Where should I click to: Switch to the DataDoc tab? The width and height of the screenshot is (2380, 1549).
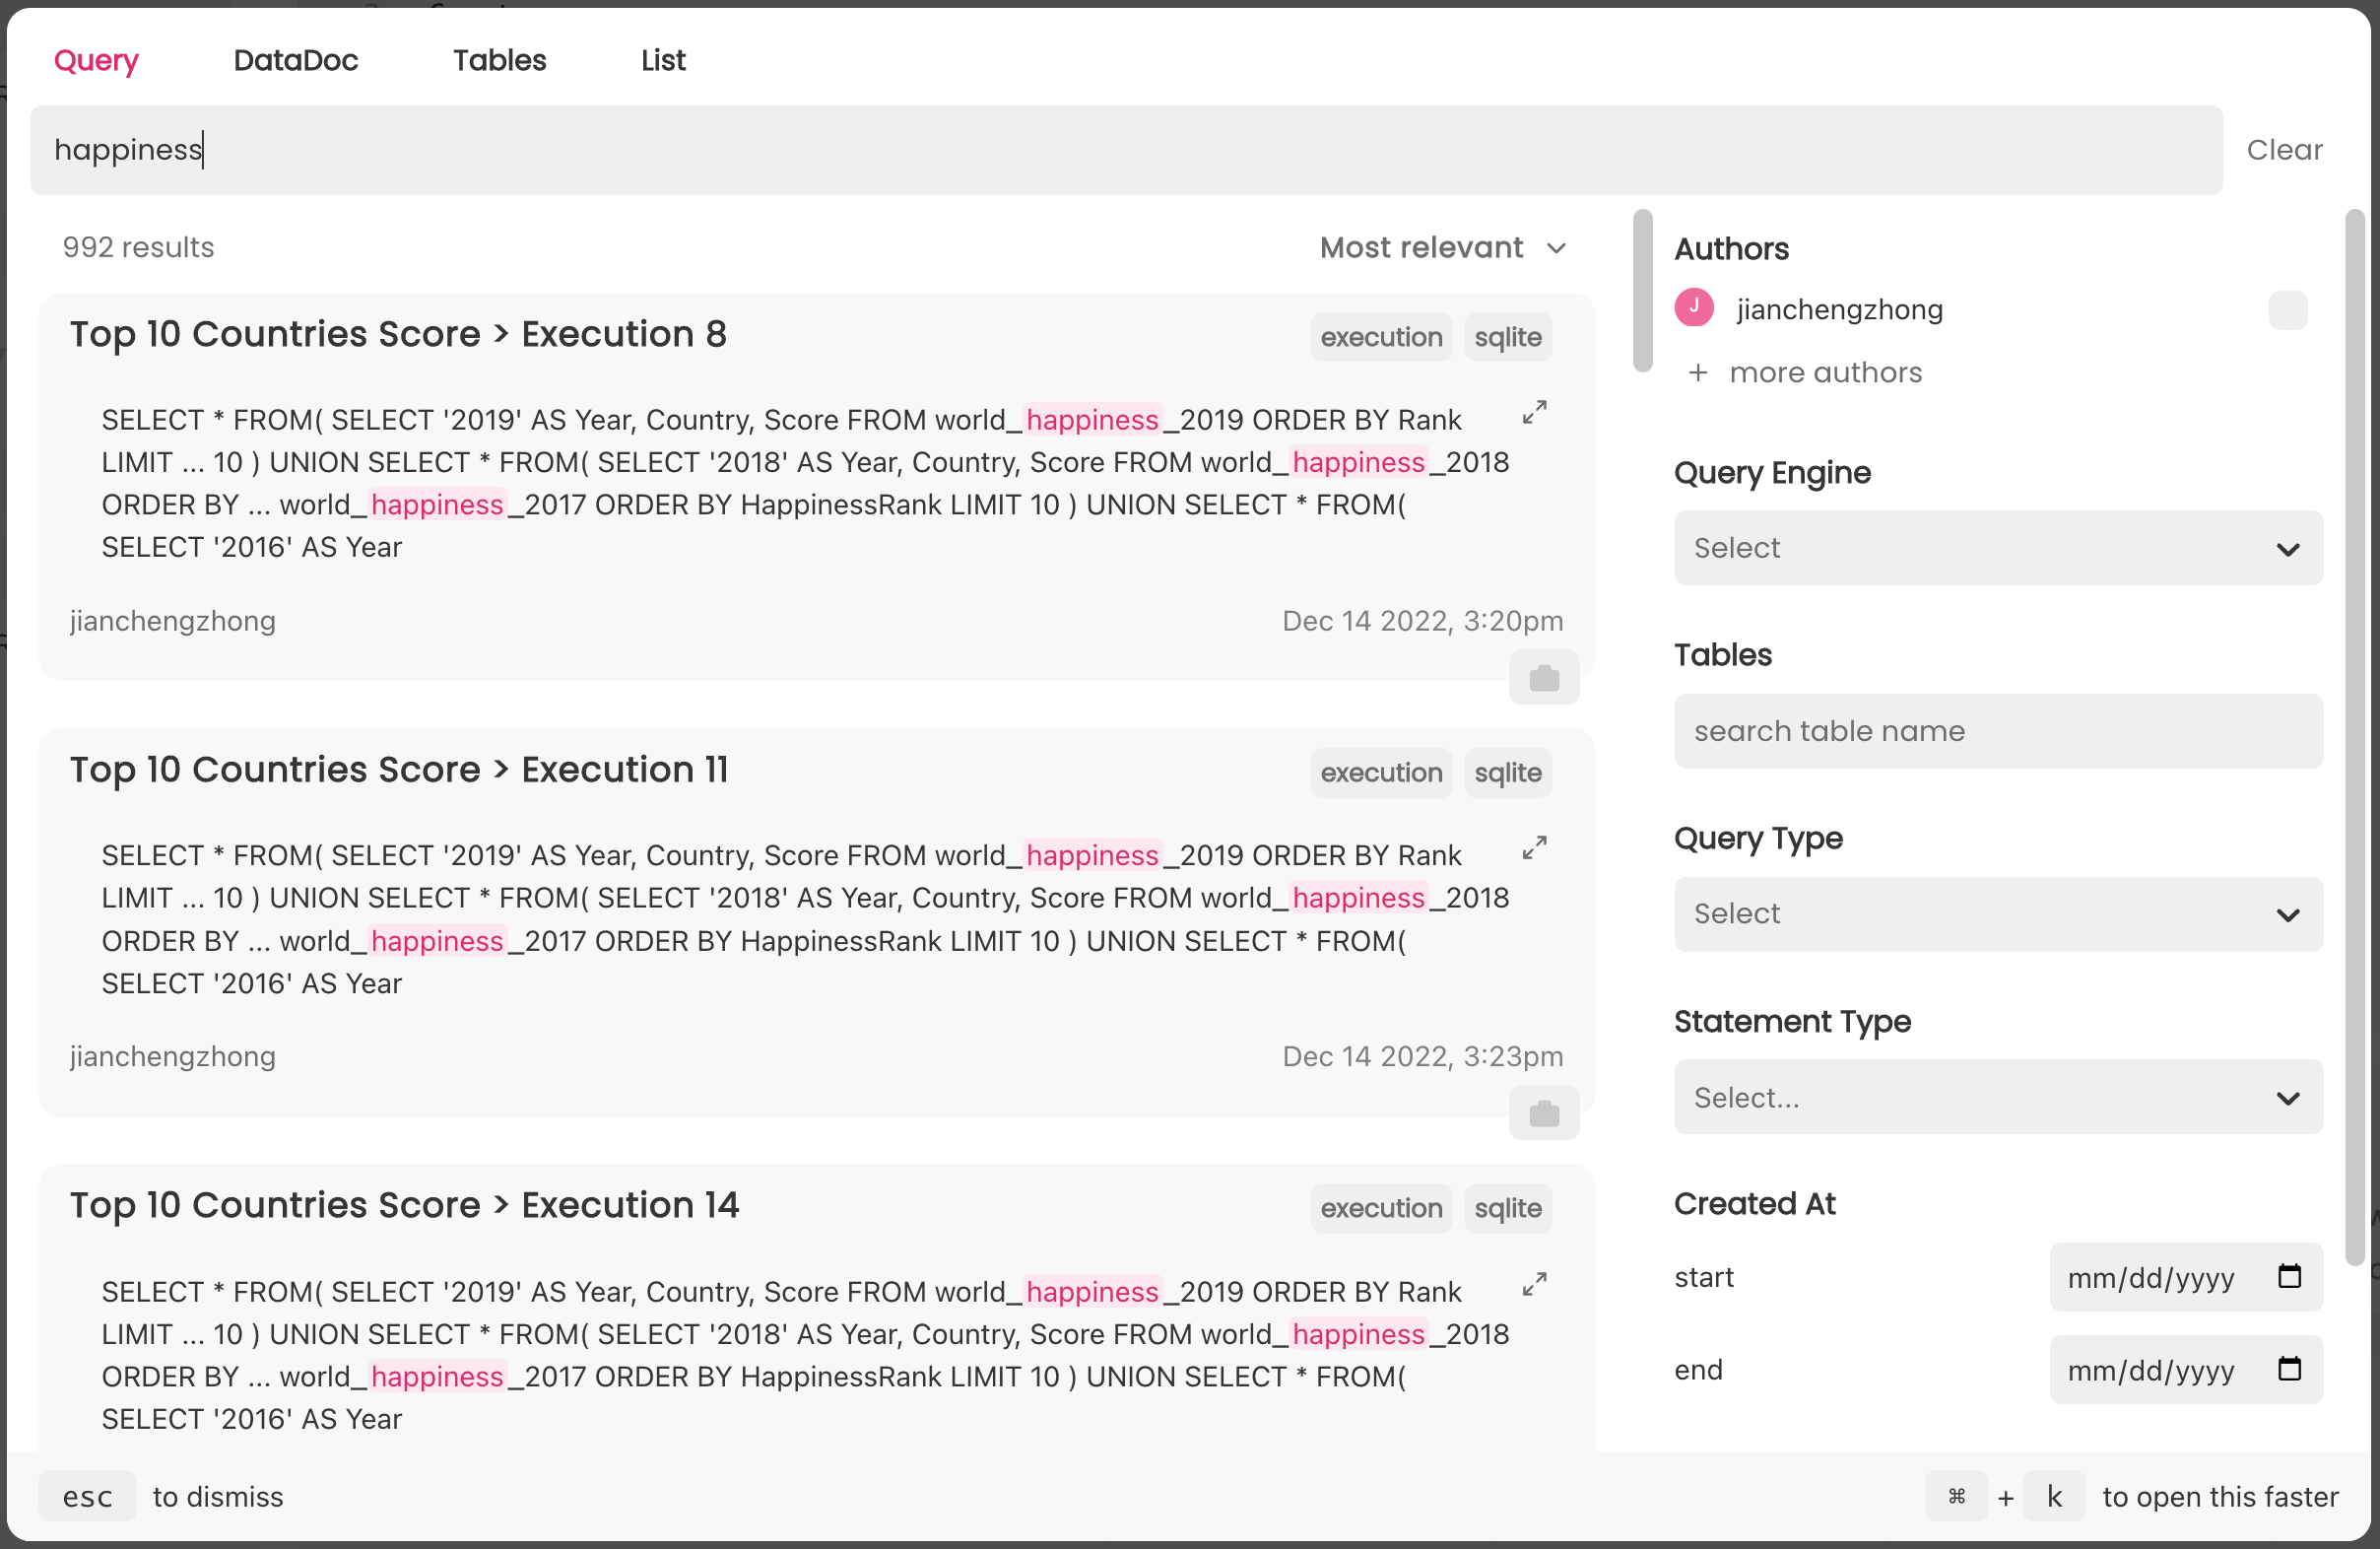pos(295,60)
